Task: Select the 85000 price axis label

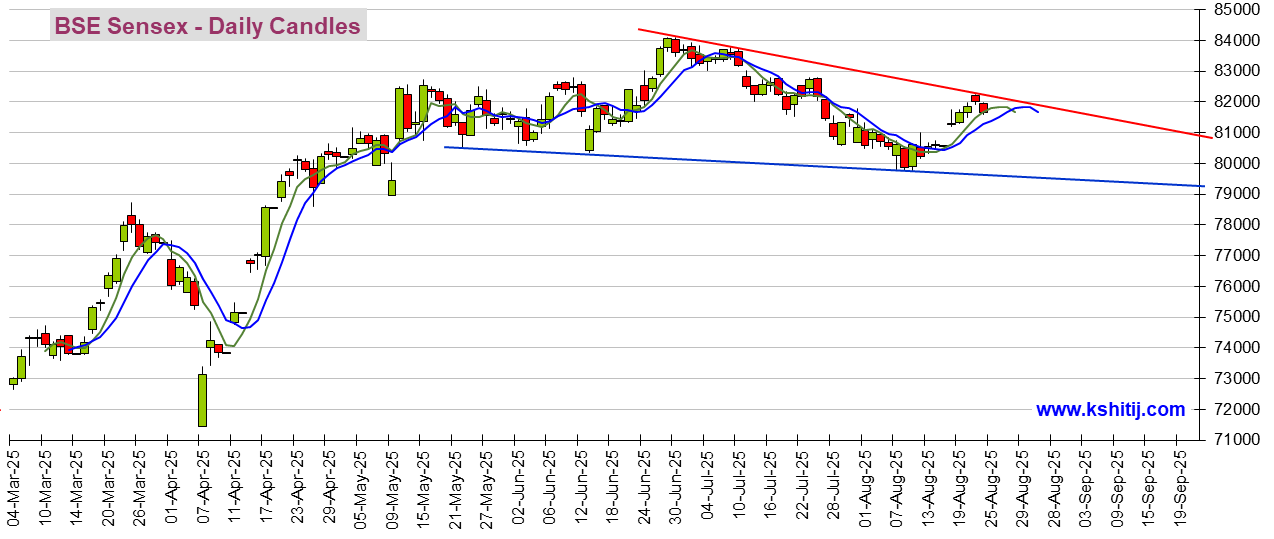Action: pyautogui.click(x=1235, y=10)
